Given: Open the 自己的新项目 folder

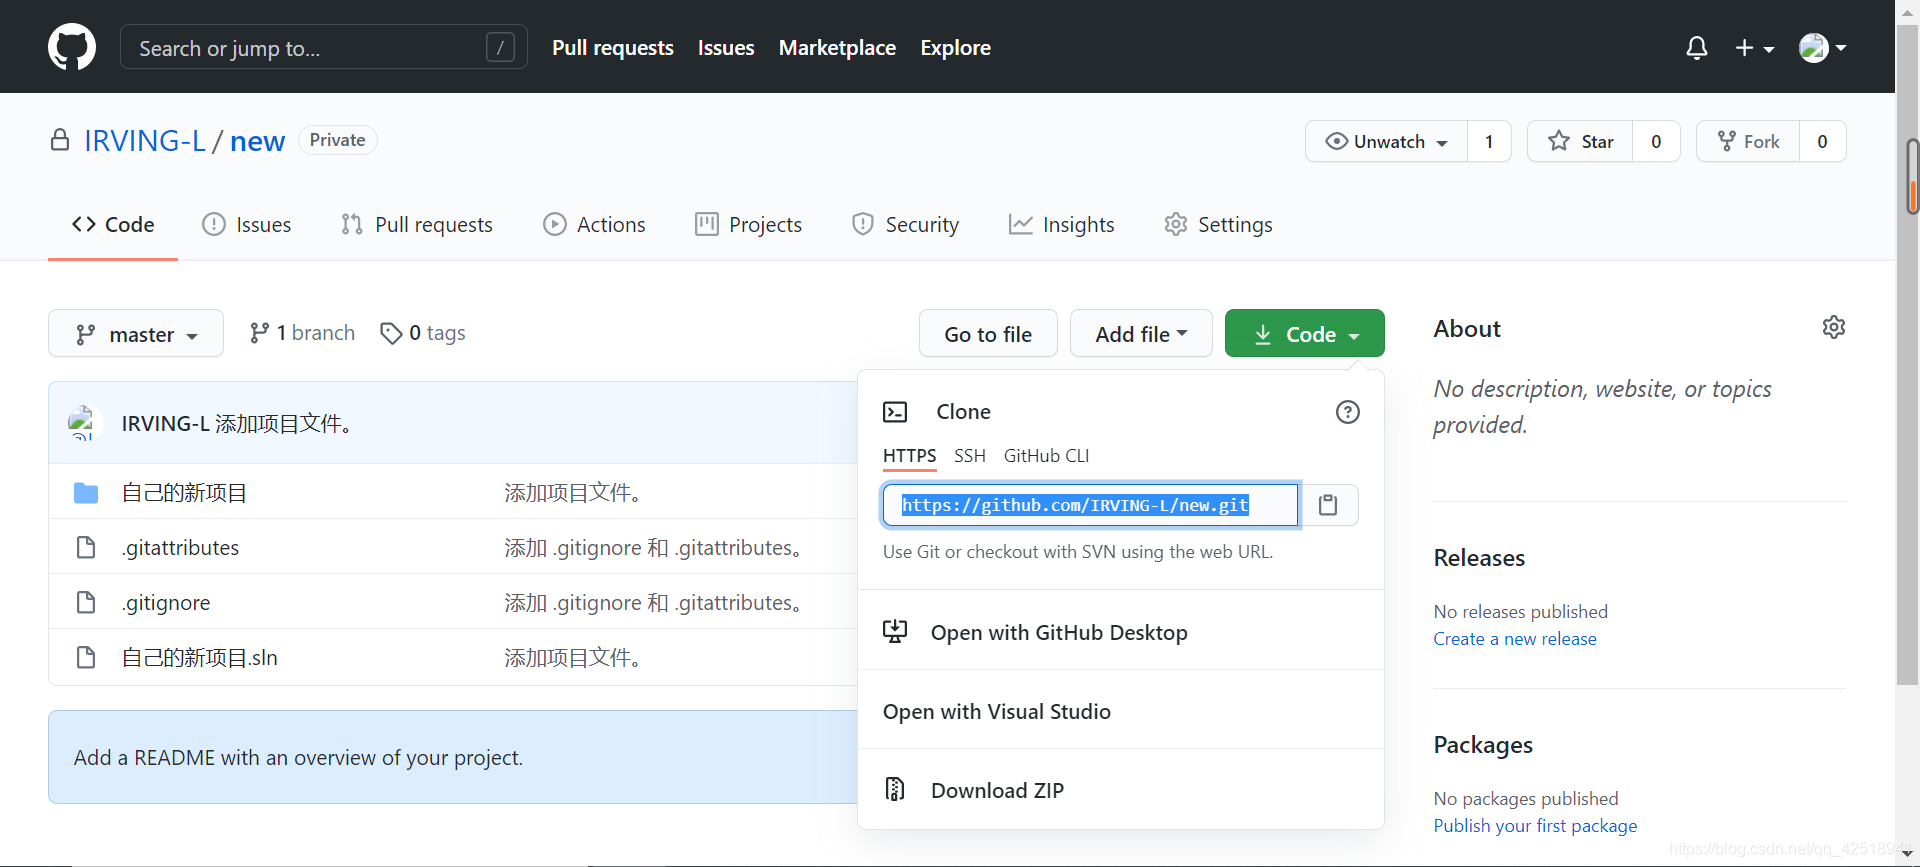Looking at the screenshot, I should pos(184,493).
